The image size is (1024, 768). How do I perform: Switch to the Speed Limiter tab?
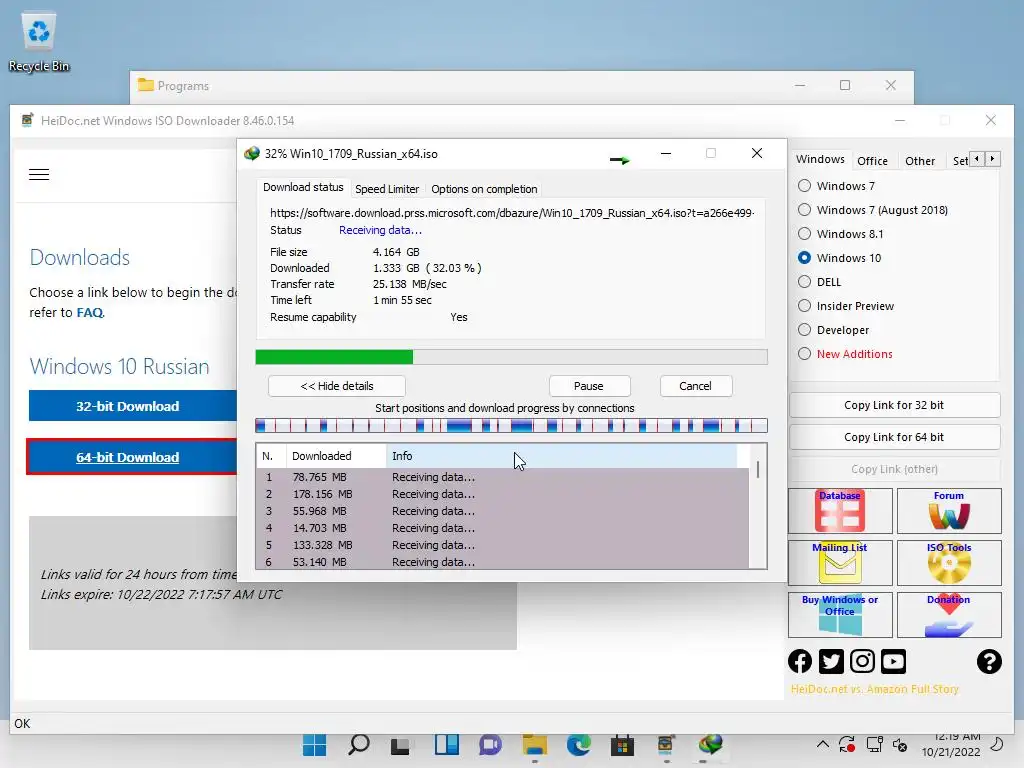(387, 189)
